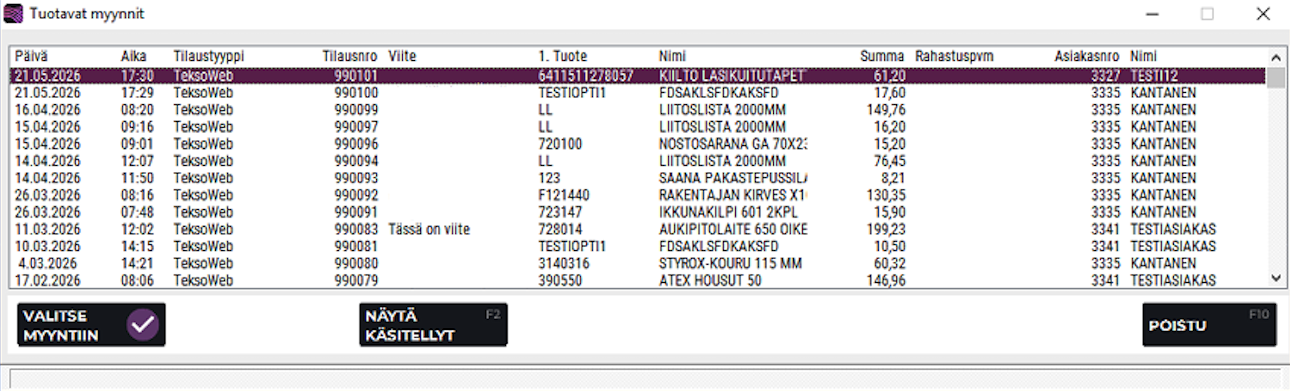Click the sum 149,76
The image size is (1290, 391).
pos(886,109)
